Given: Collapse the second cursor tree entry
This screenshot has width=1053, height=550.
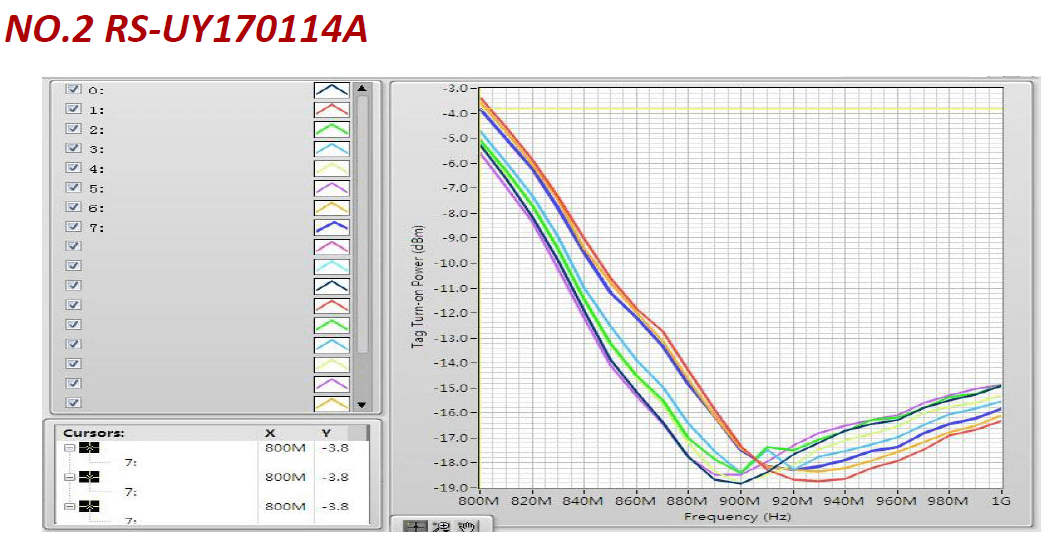Looking at the screenshot, I should click(68, 477).
